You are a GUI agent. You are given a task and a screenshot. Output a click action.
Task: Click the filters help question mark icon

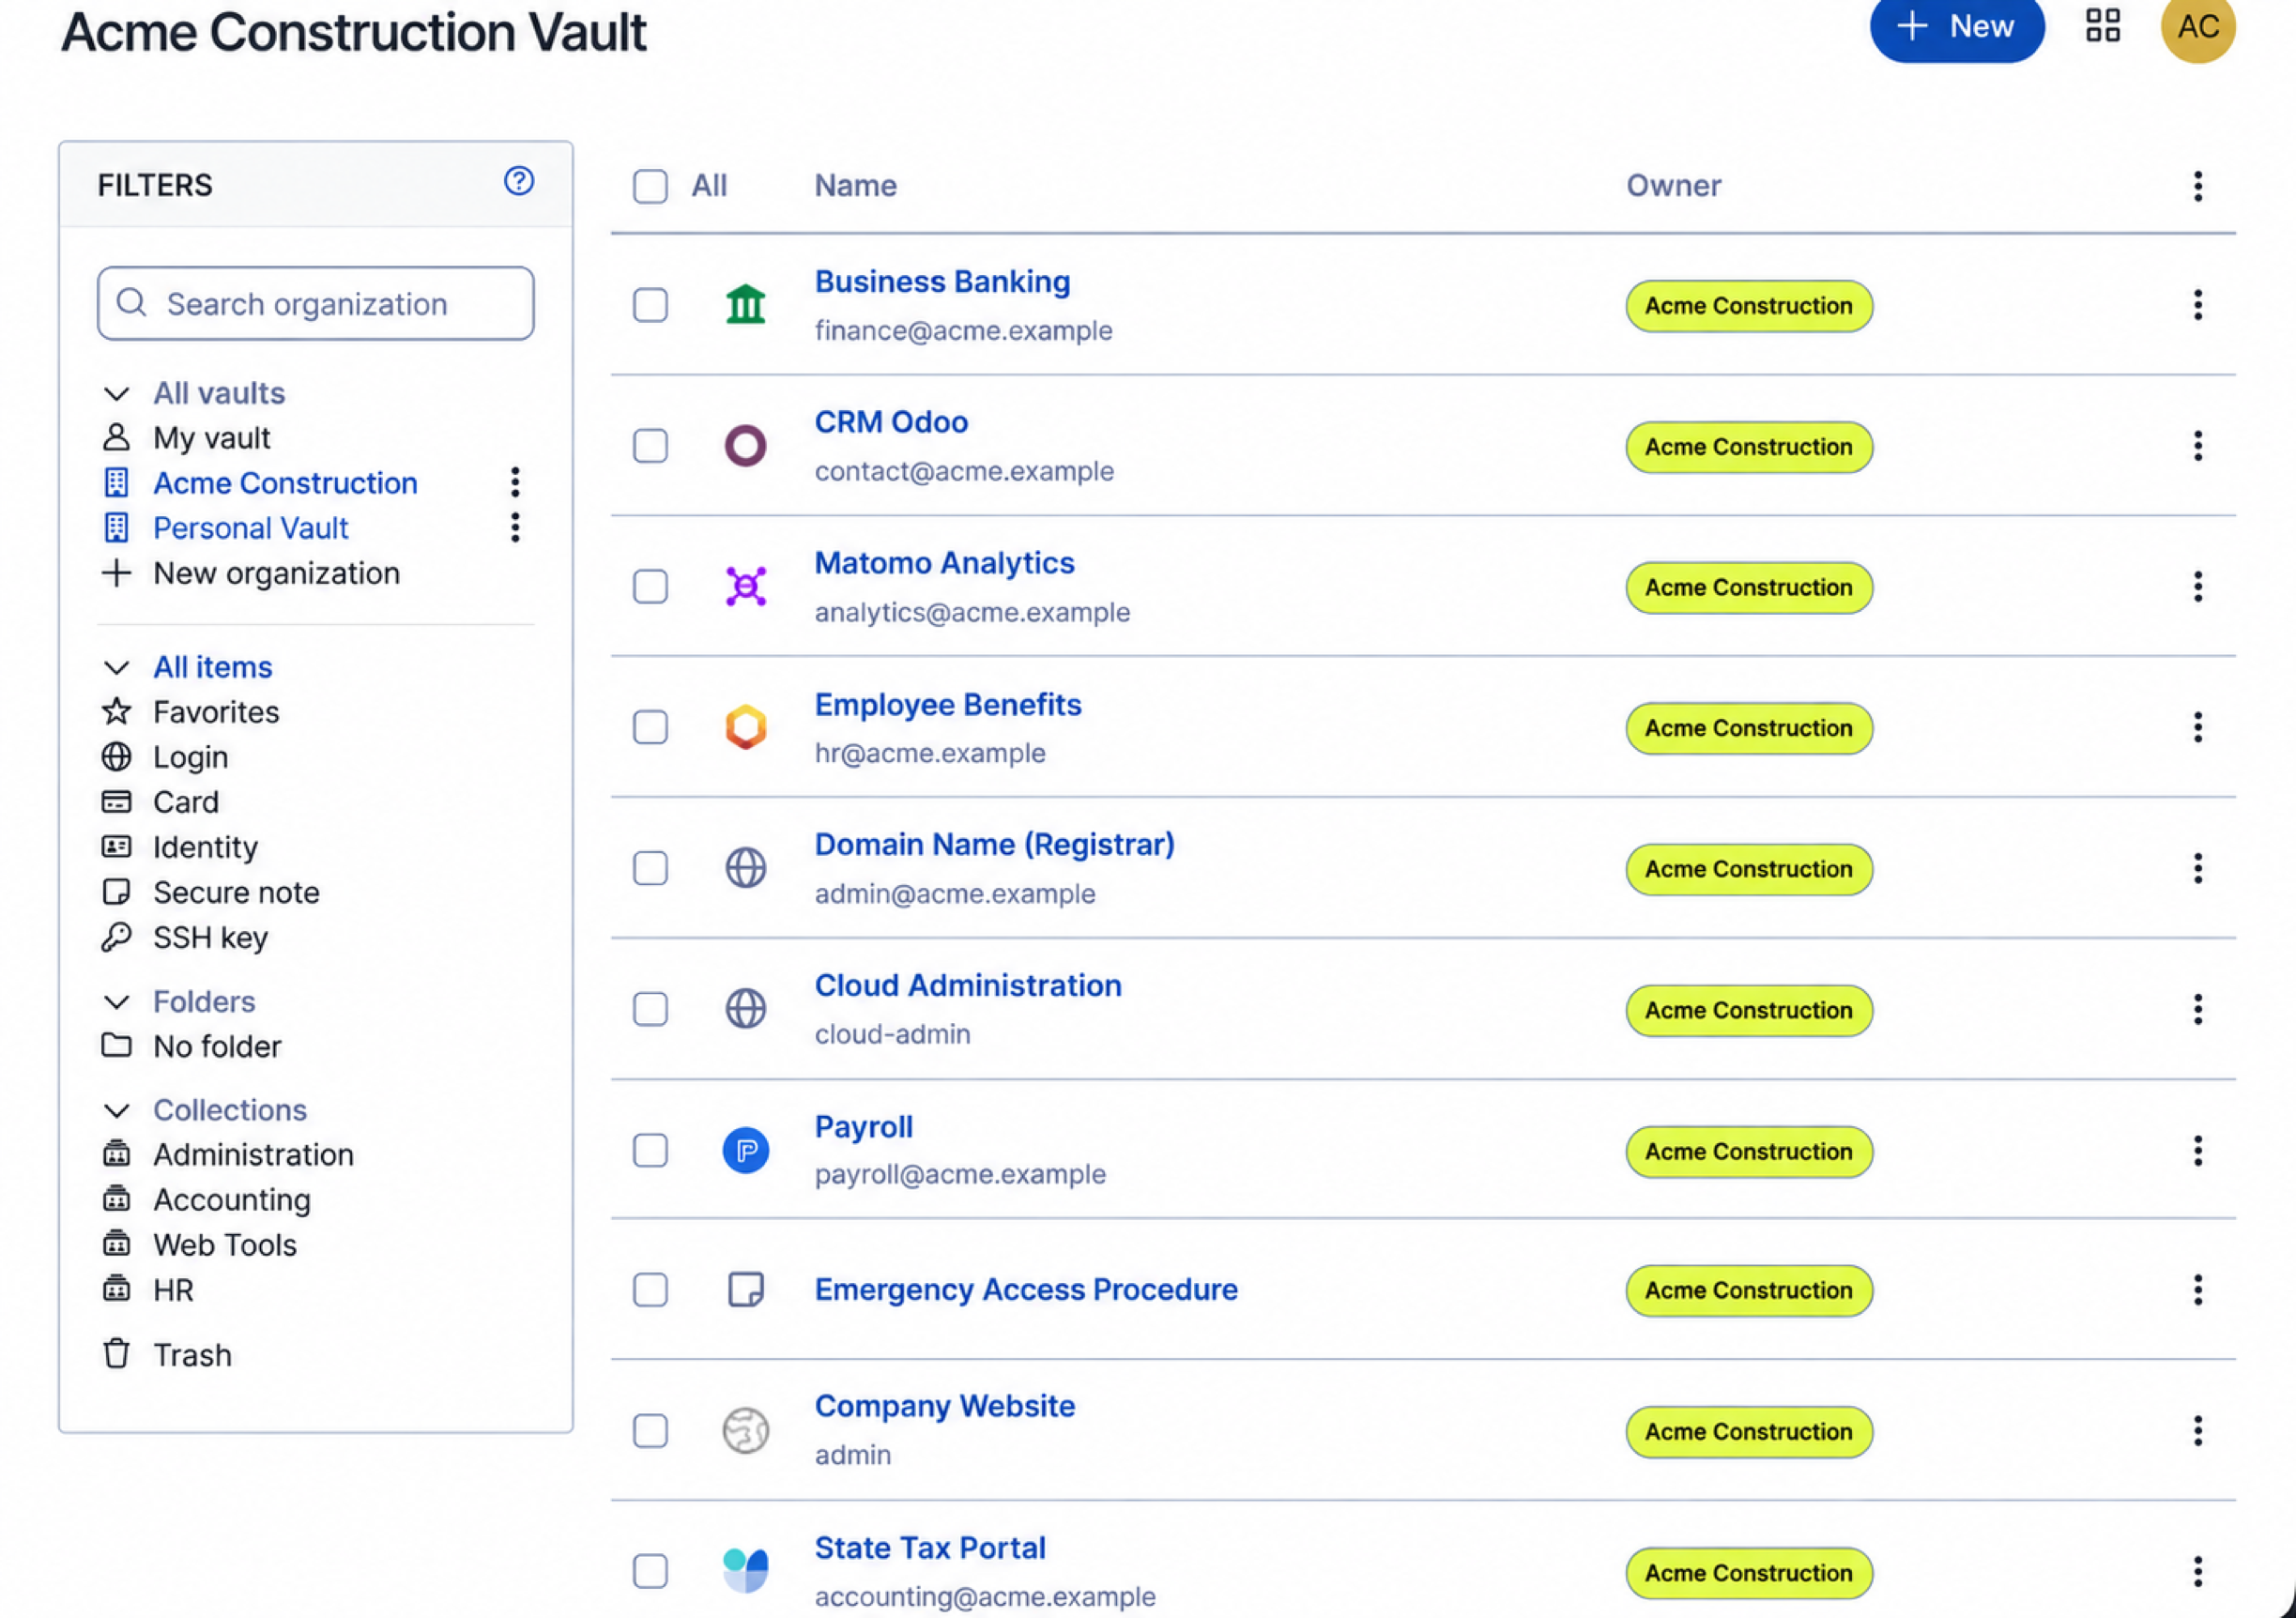coord(518,181)
